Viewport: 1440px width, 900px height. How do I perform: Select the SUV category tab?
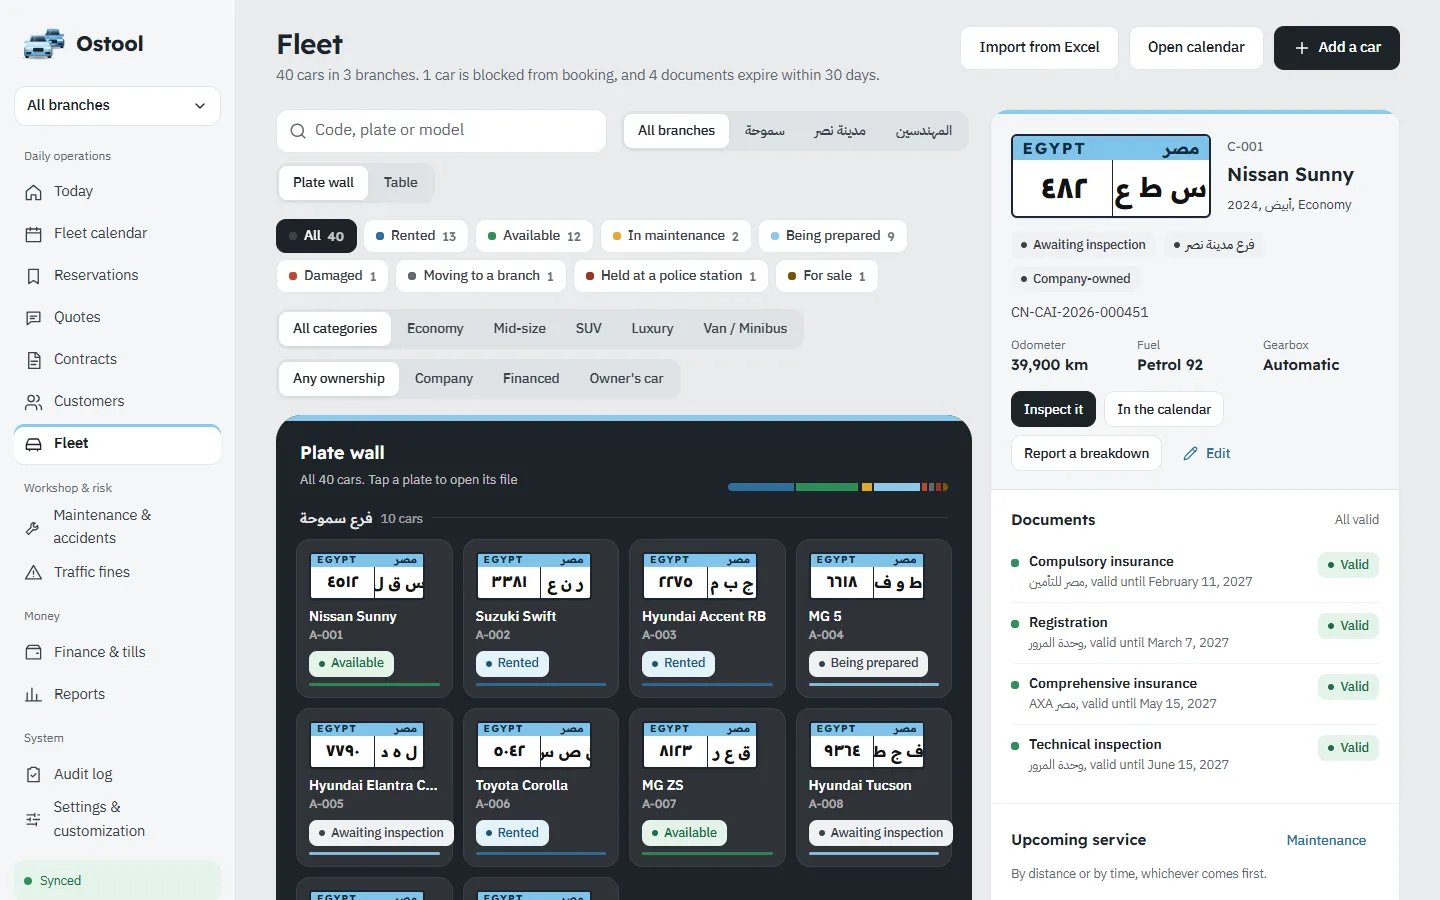[588, 329]
